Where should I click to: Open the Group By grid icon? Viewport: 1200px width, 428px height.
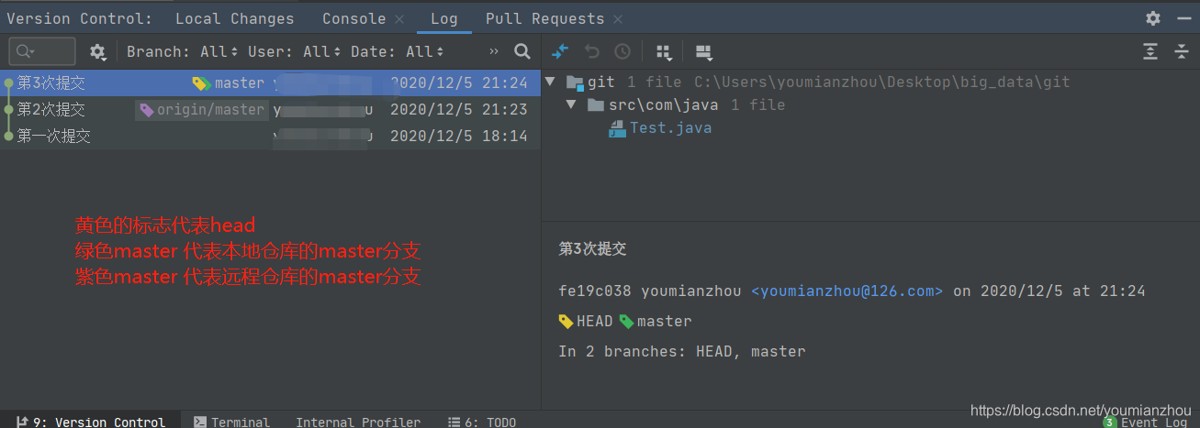(x=664, y=51)
